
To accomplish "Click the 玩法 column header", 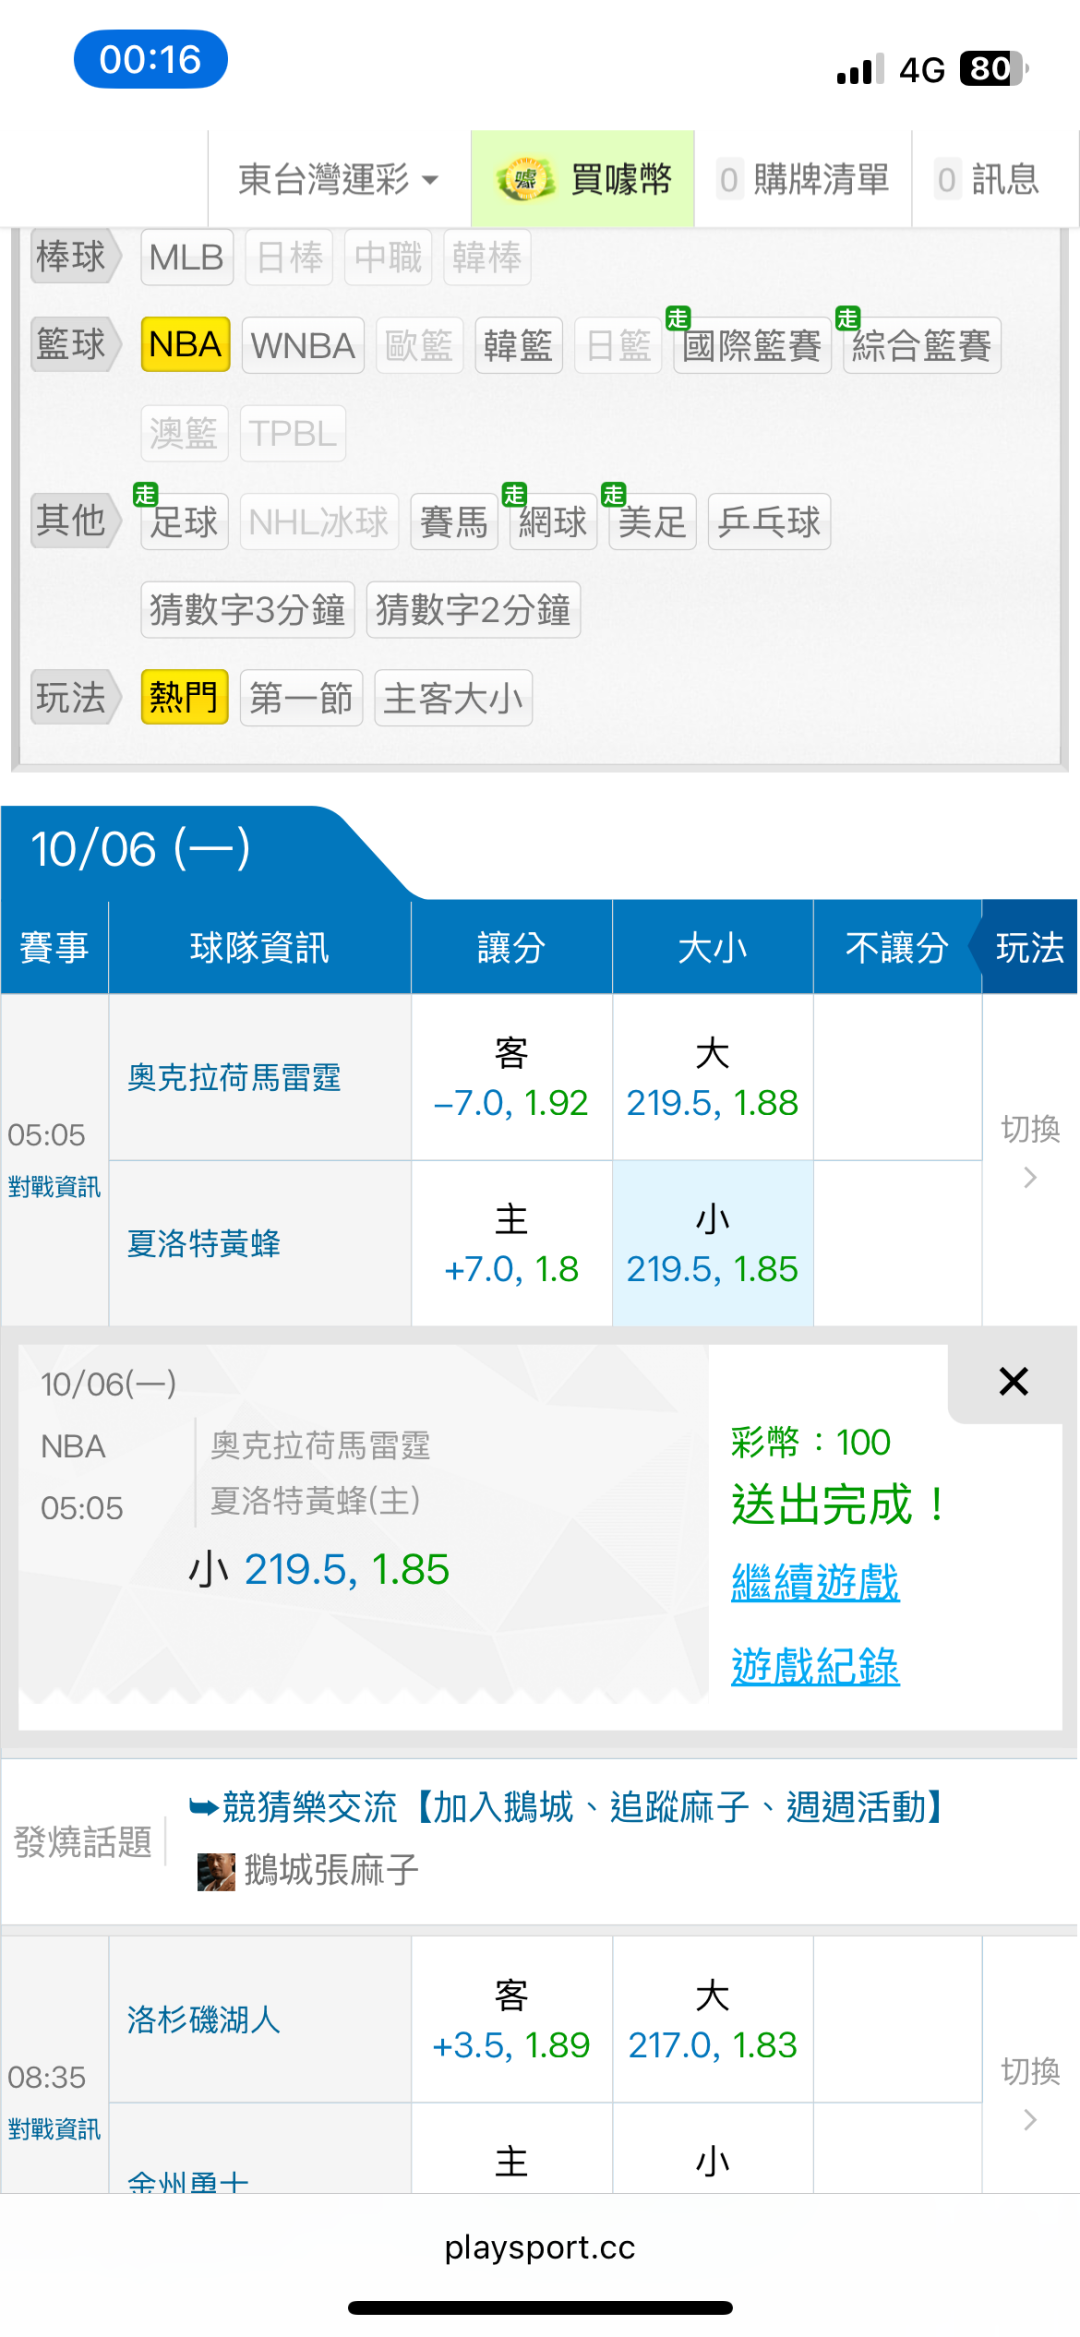I will [x=1029, y=947].
